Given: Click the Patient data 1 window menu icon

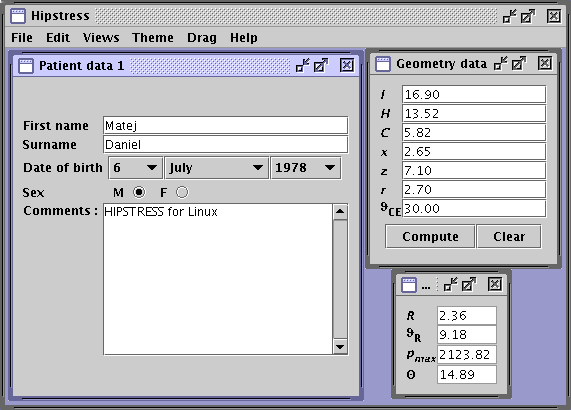Looking at the screenshot, I should [x=26, y=66].
